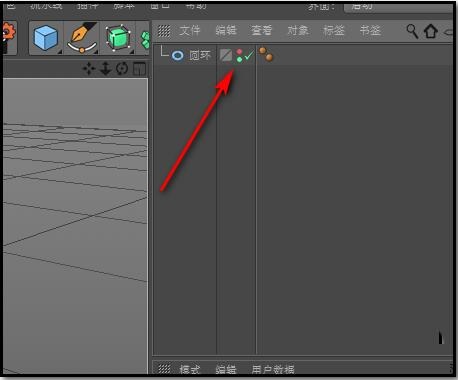Toggle the red editor visibility dot of 圆环
This screenshot has width=458, height=380.
pyautogui.click(x=239, y=52)
